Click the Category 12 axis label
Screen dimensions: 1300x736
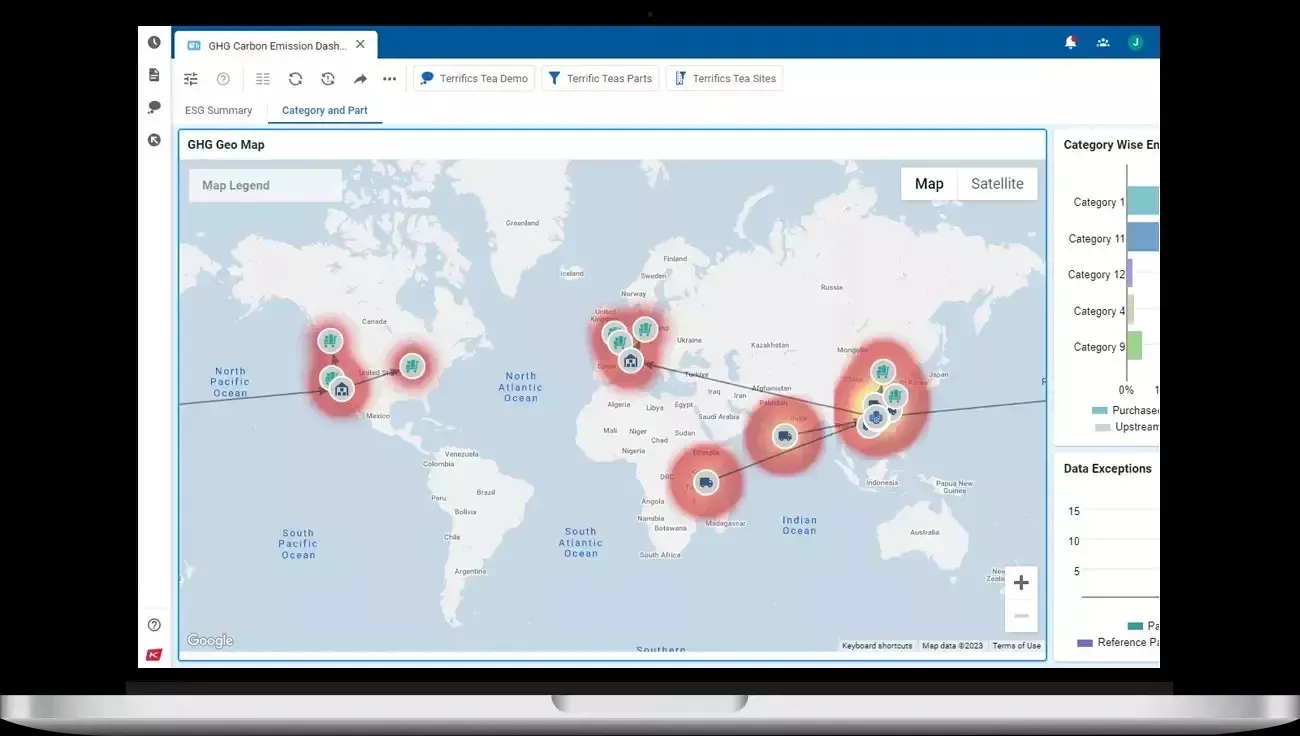pyautogui.click(x=1096, y=275)
